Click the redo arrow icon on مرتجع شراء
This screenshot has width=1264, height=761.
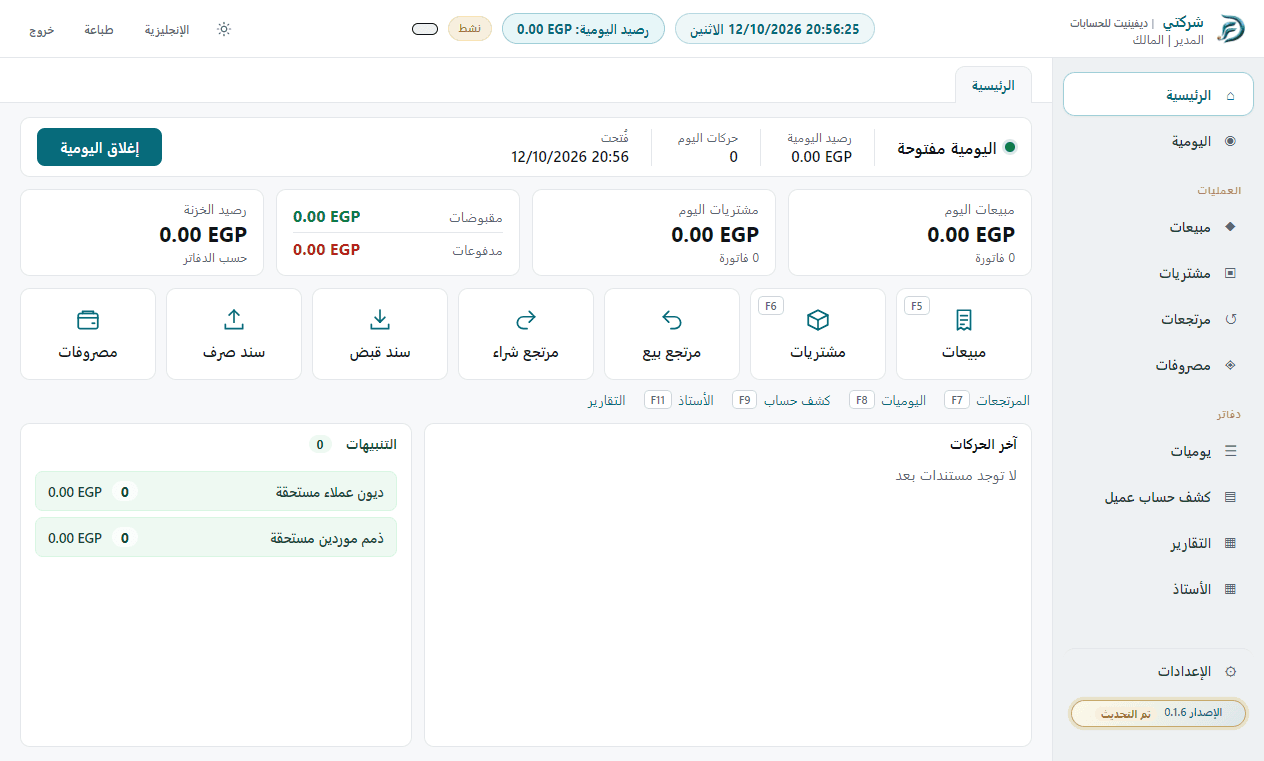tap(526, 320)
